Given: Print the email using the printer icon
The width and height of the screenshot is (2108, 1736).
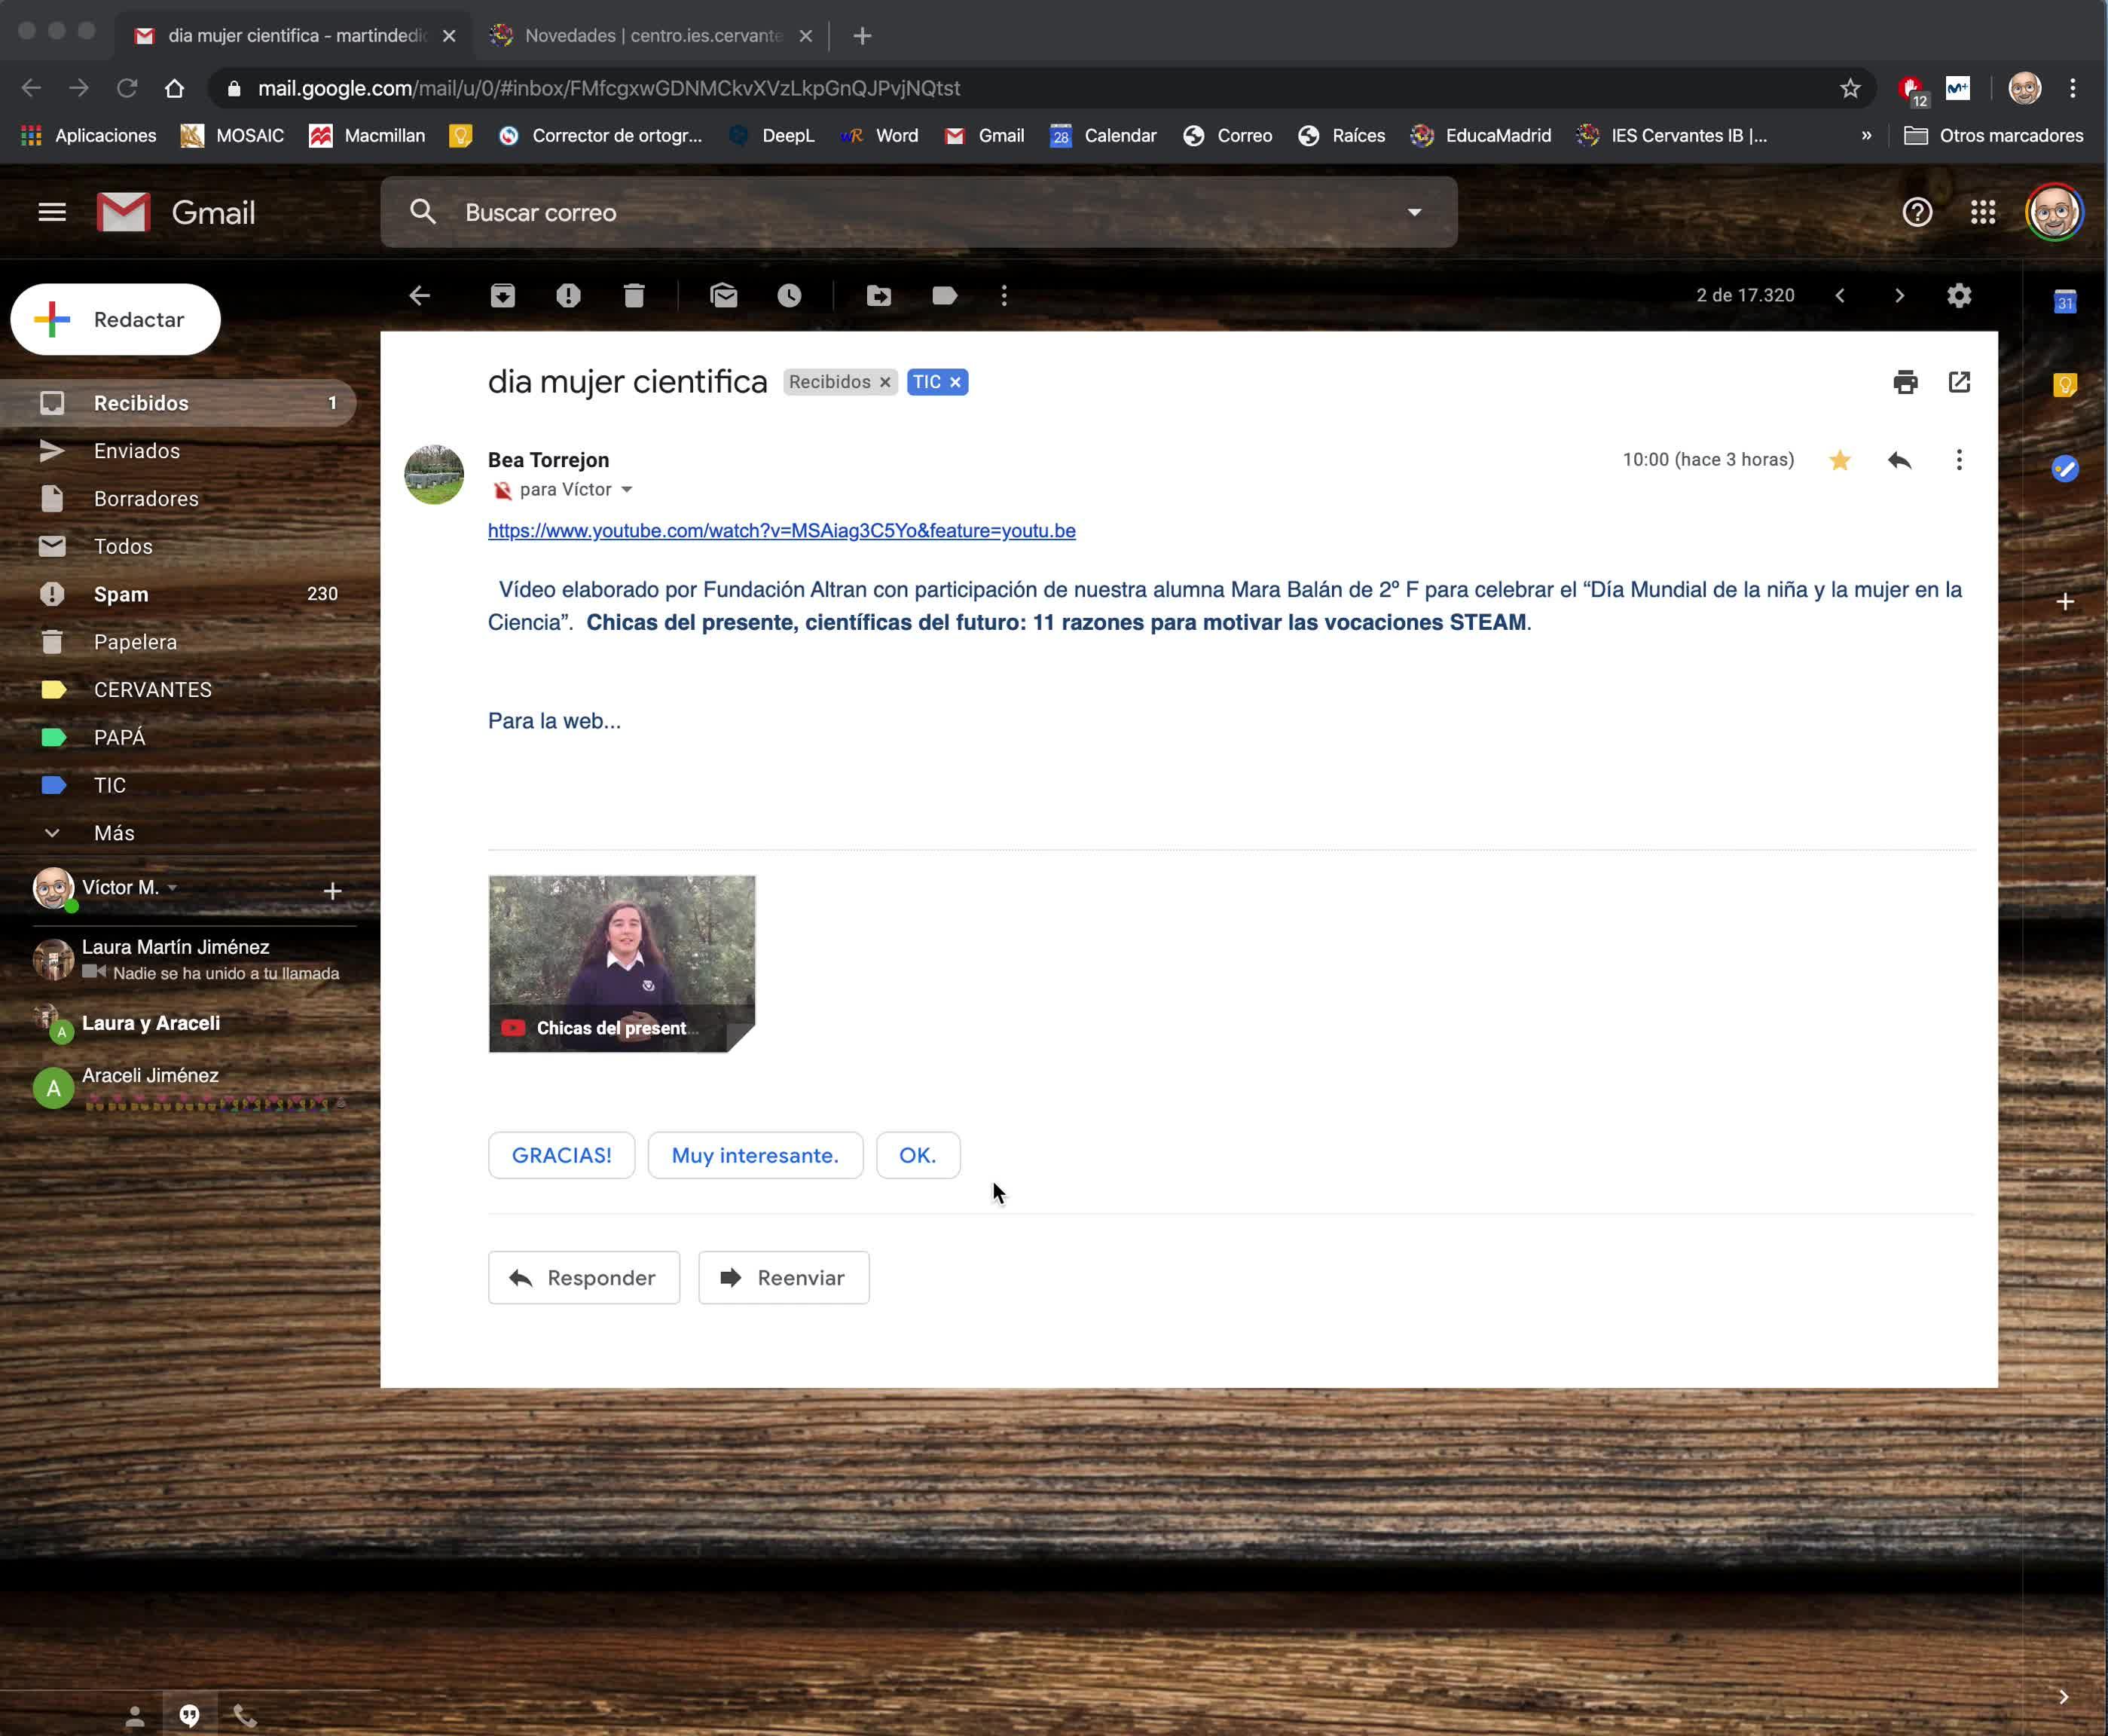Looking at the screenshot, I should click(x=1905, y=382).
